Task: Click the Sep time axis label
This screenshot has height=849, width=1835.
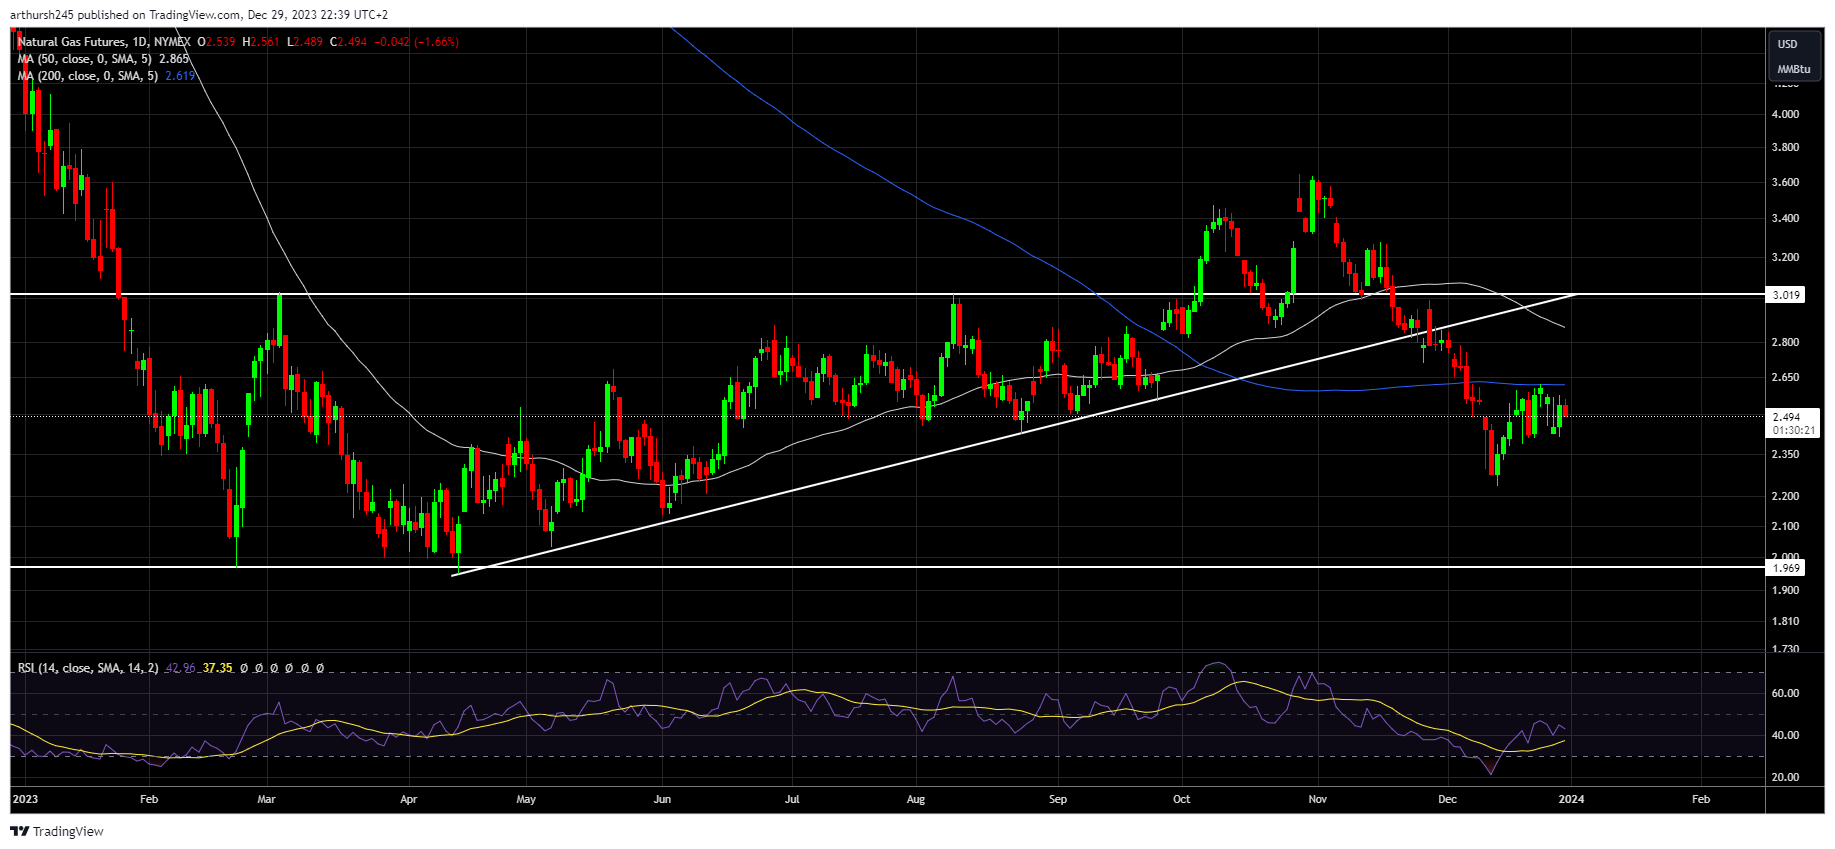Action: (1058, 799)
